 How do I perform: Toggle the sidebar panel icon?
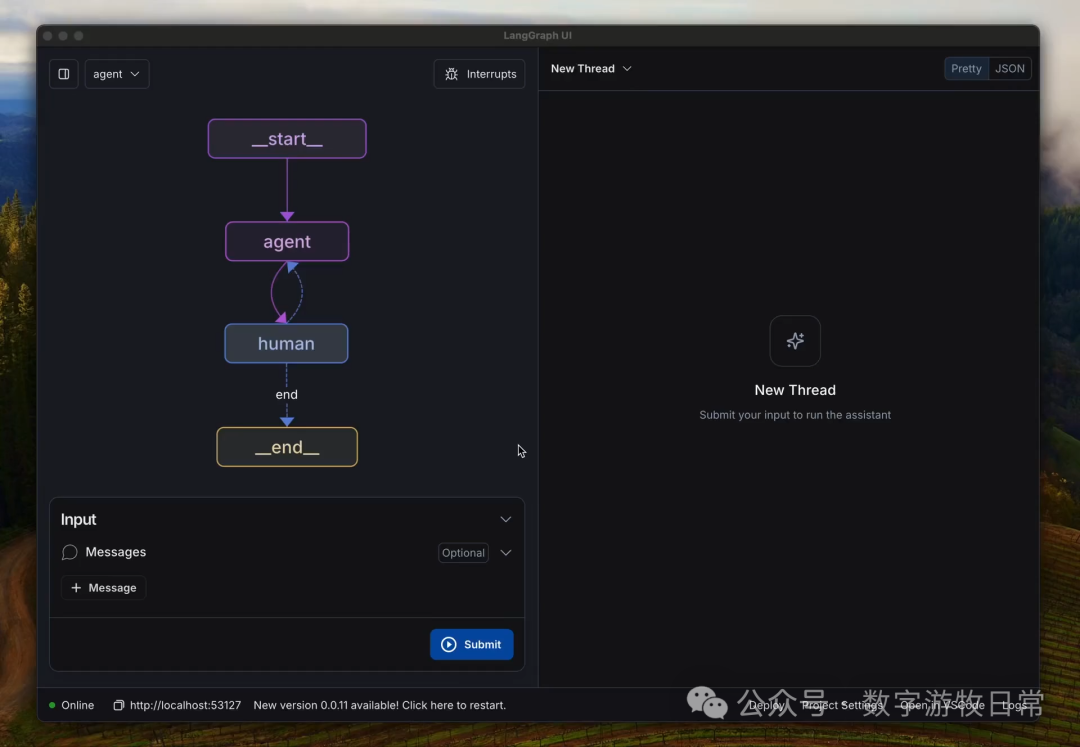(x=64, y=74)
